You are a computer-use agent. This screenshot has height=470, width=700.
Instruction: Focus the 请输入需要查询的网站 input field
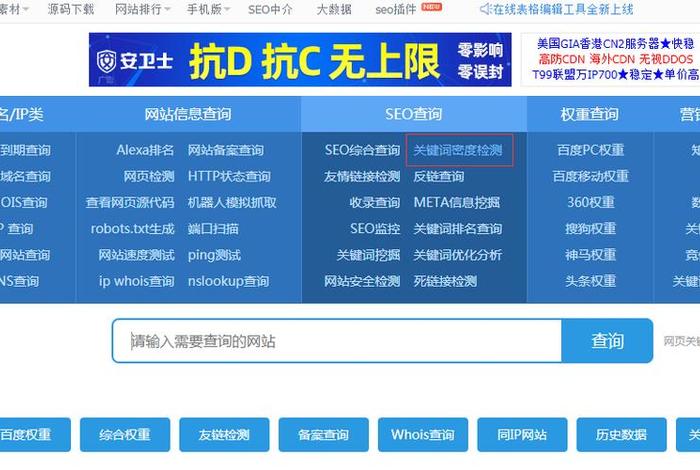point(337,341)
